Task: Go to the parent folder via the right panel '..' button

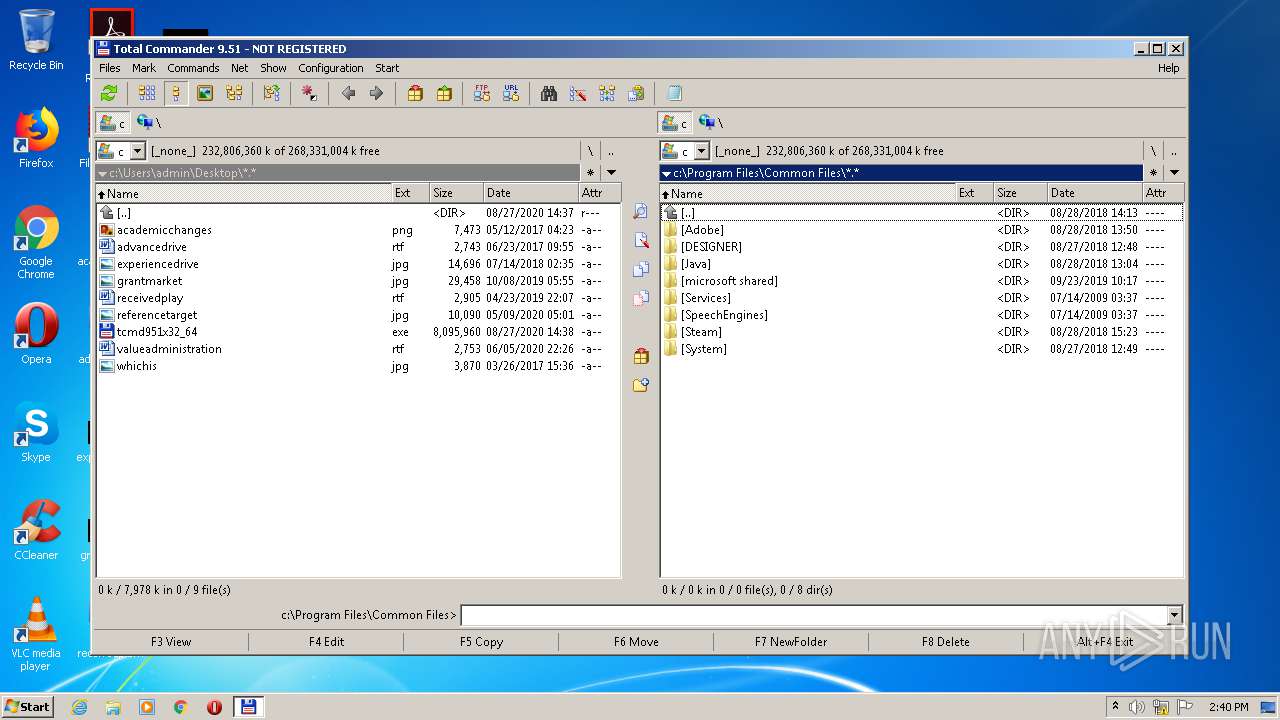Action: [x=1174, y=151]
